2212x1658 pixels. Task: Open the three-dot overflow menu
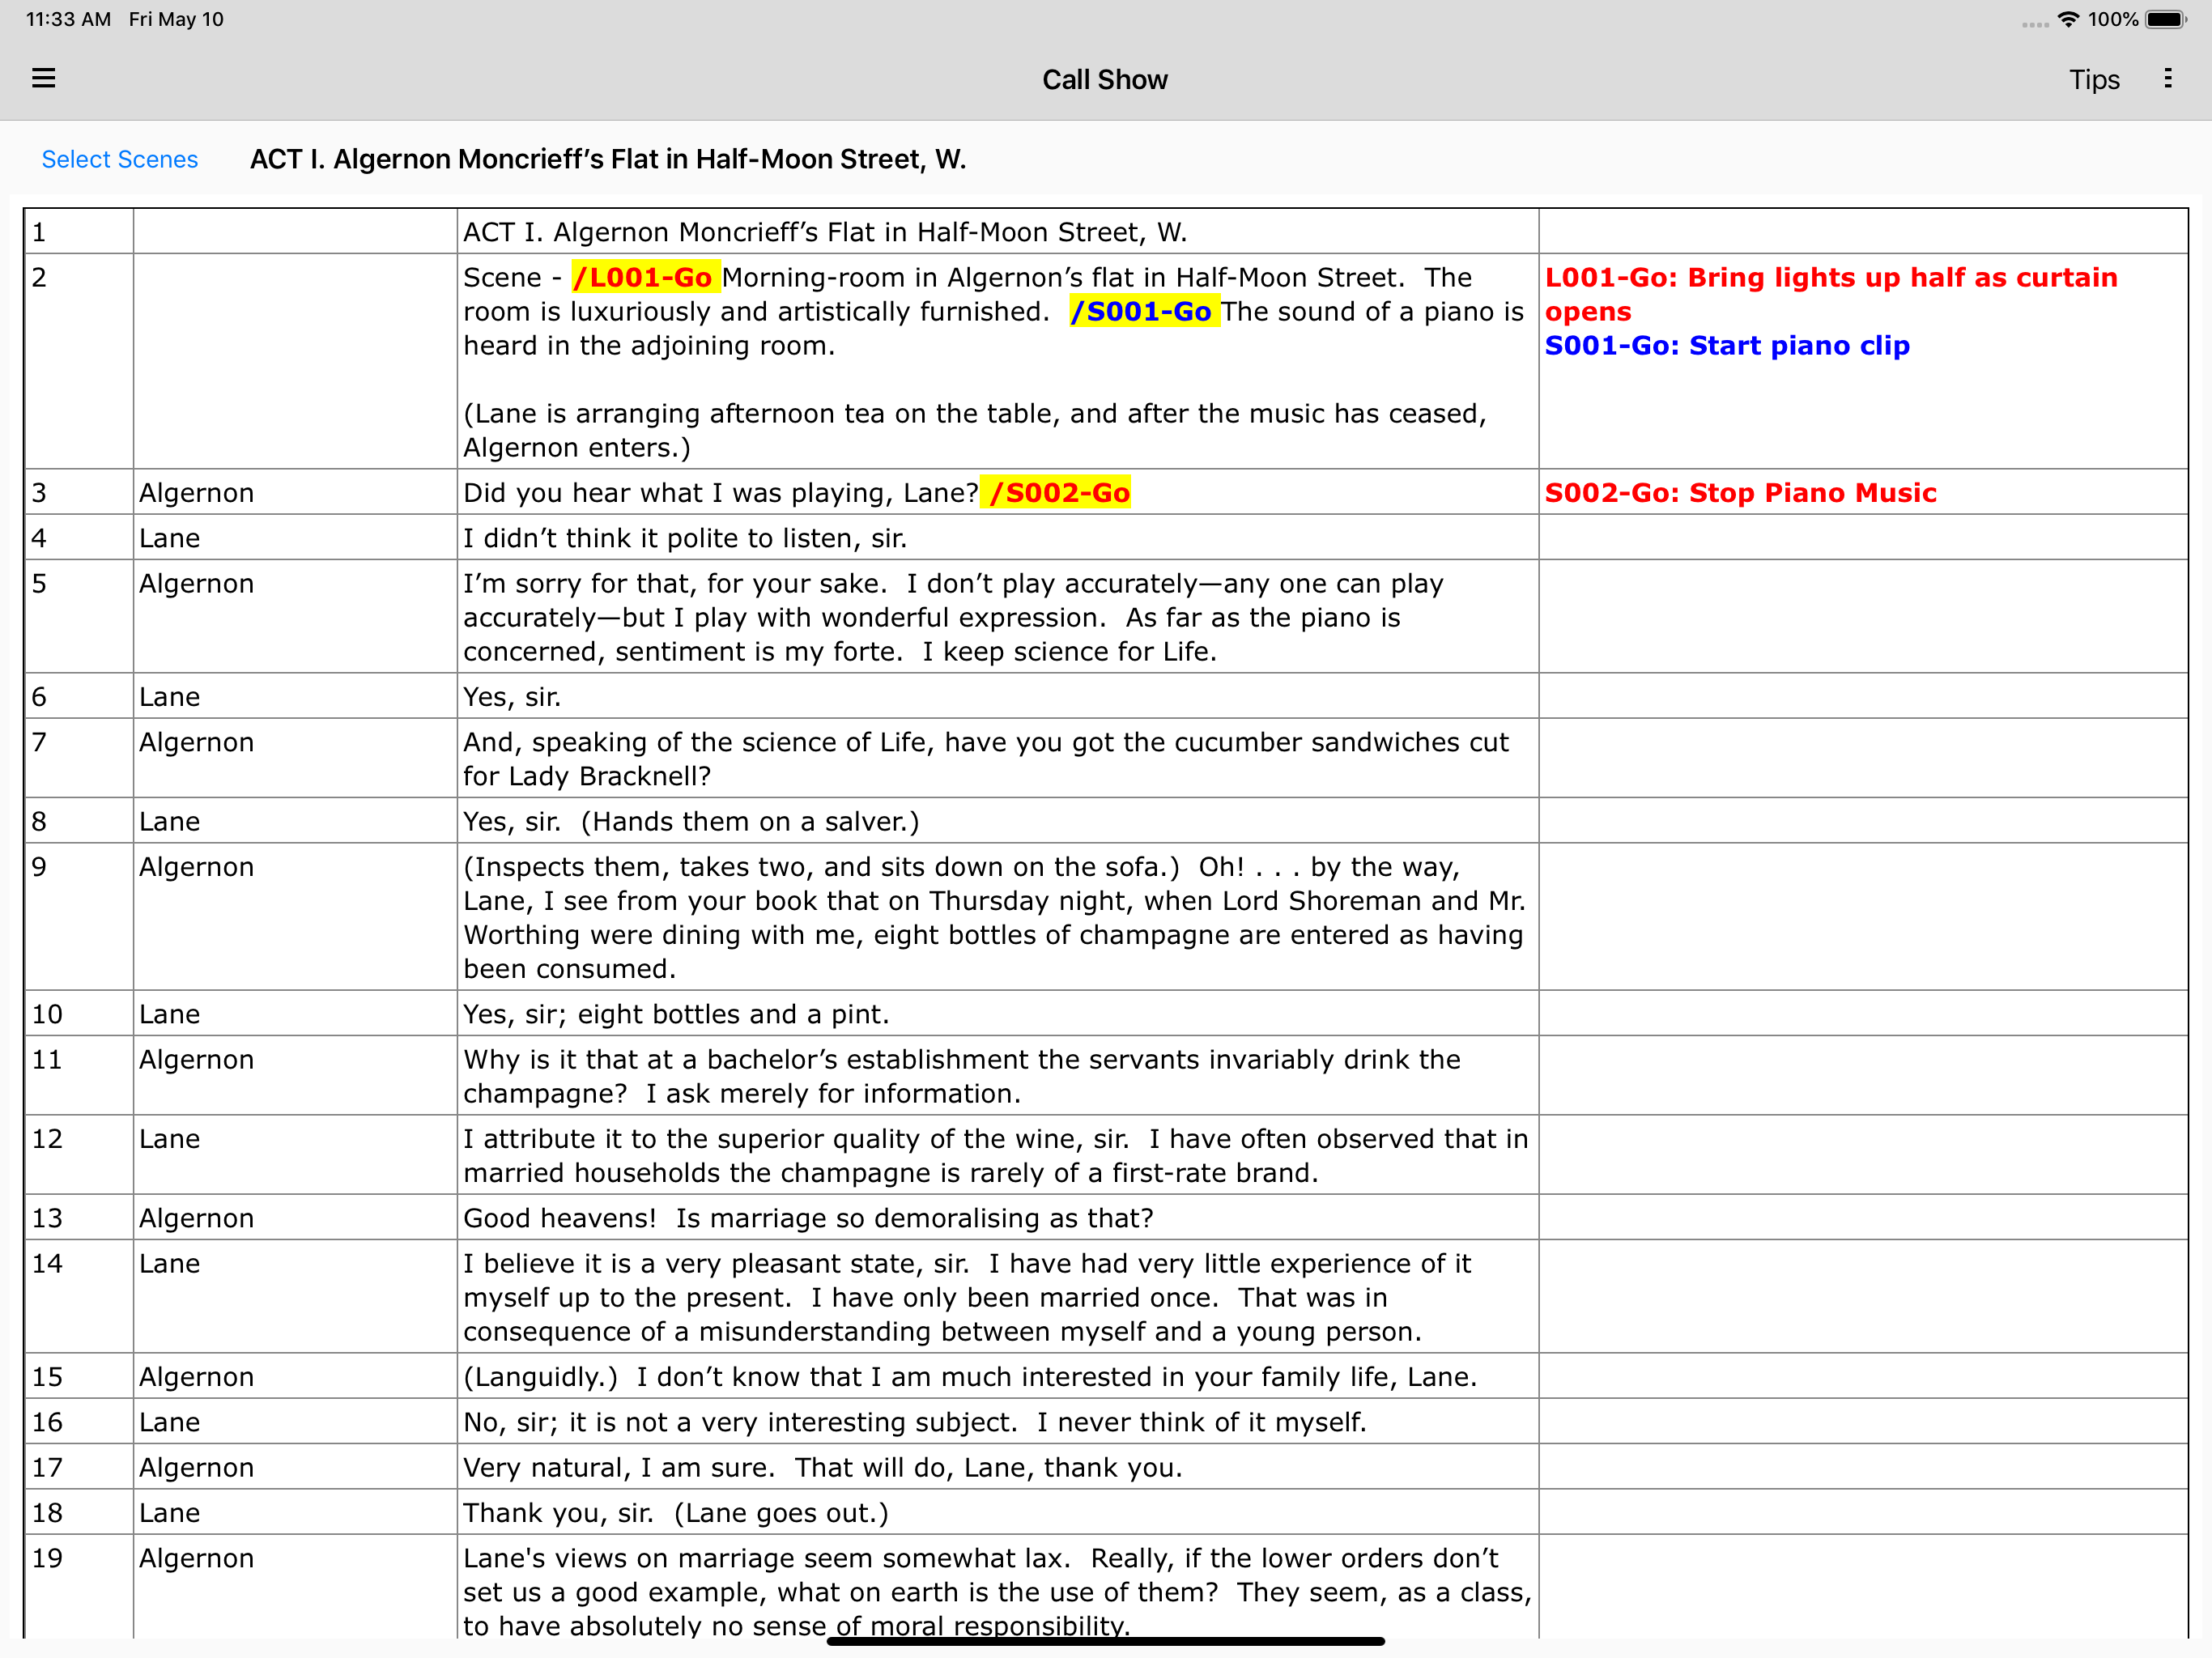click(x=2167, y=78)
